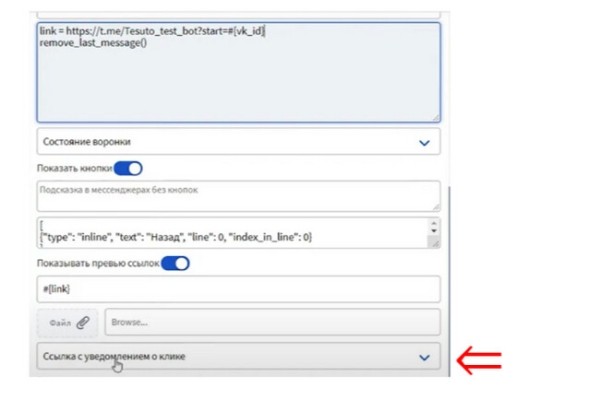
Task: Click into the #{link} input field
Action: pos(238,288)
